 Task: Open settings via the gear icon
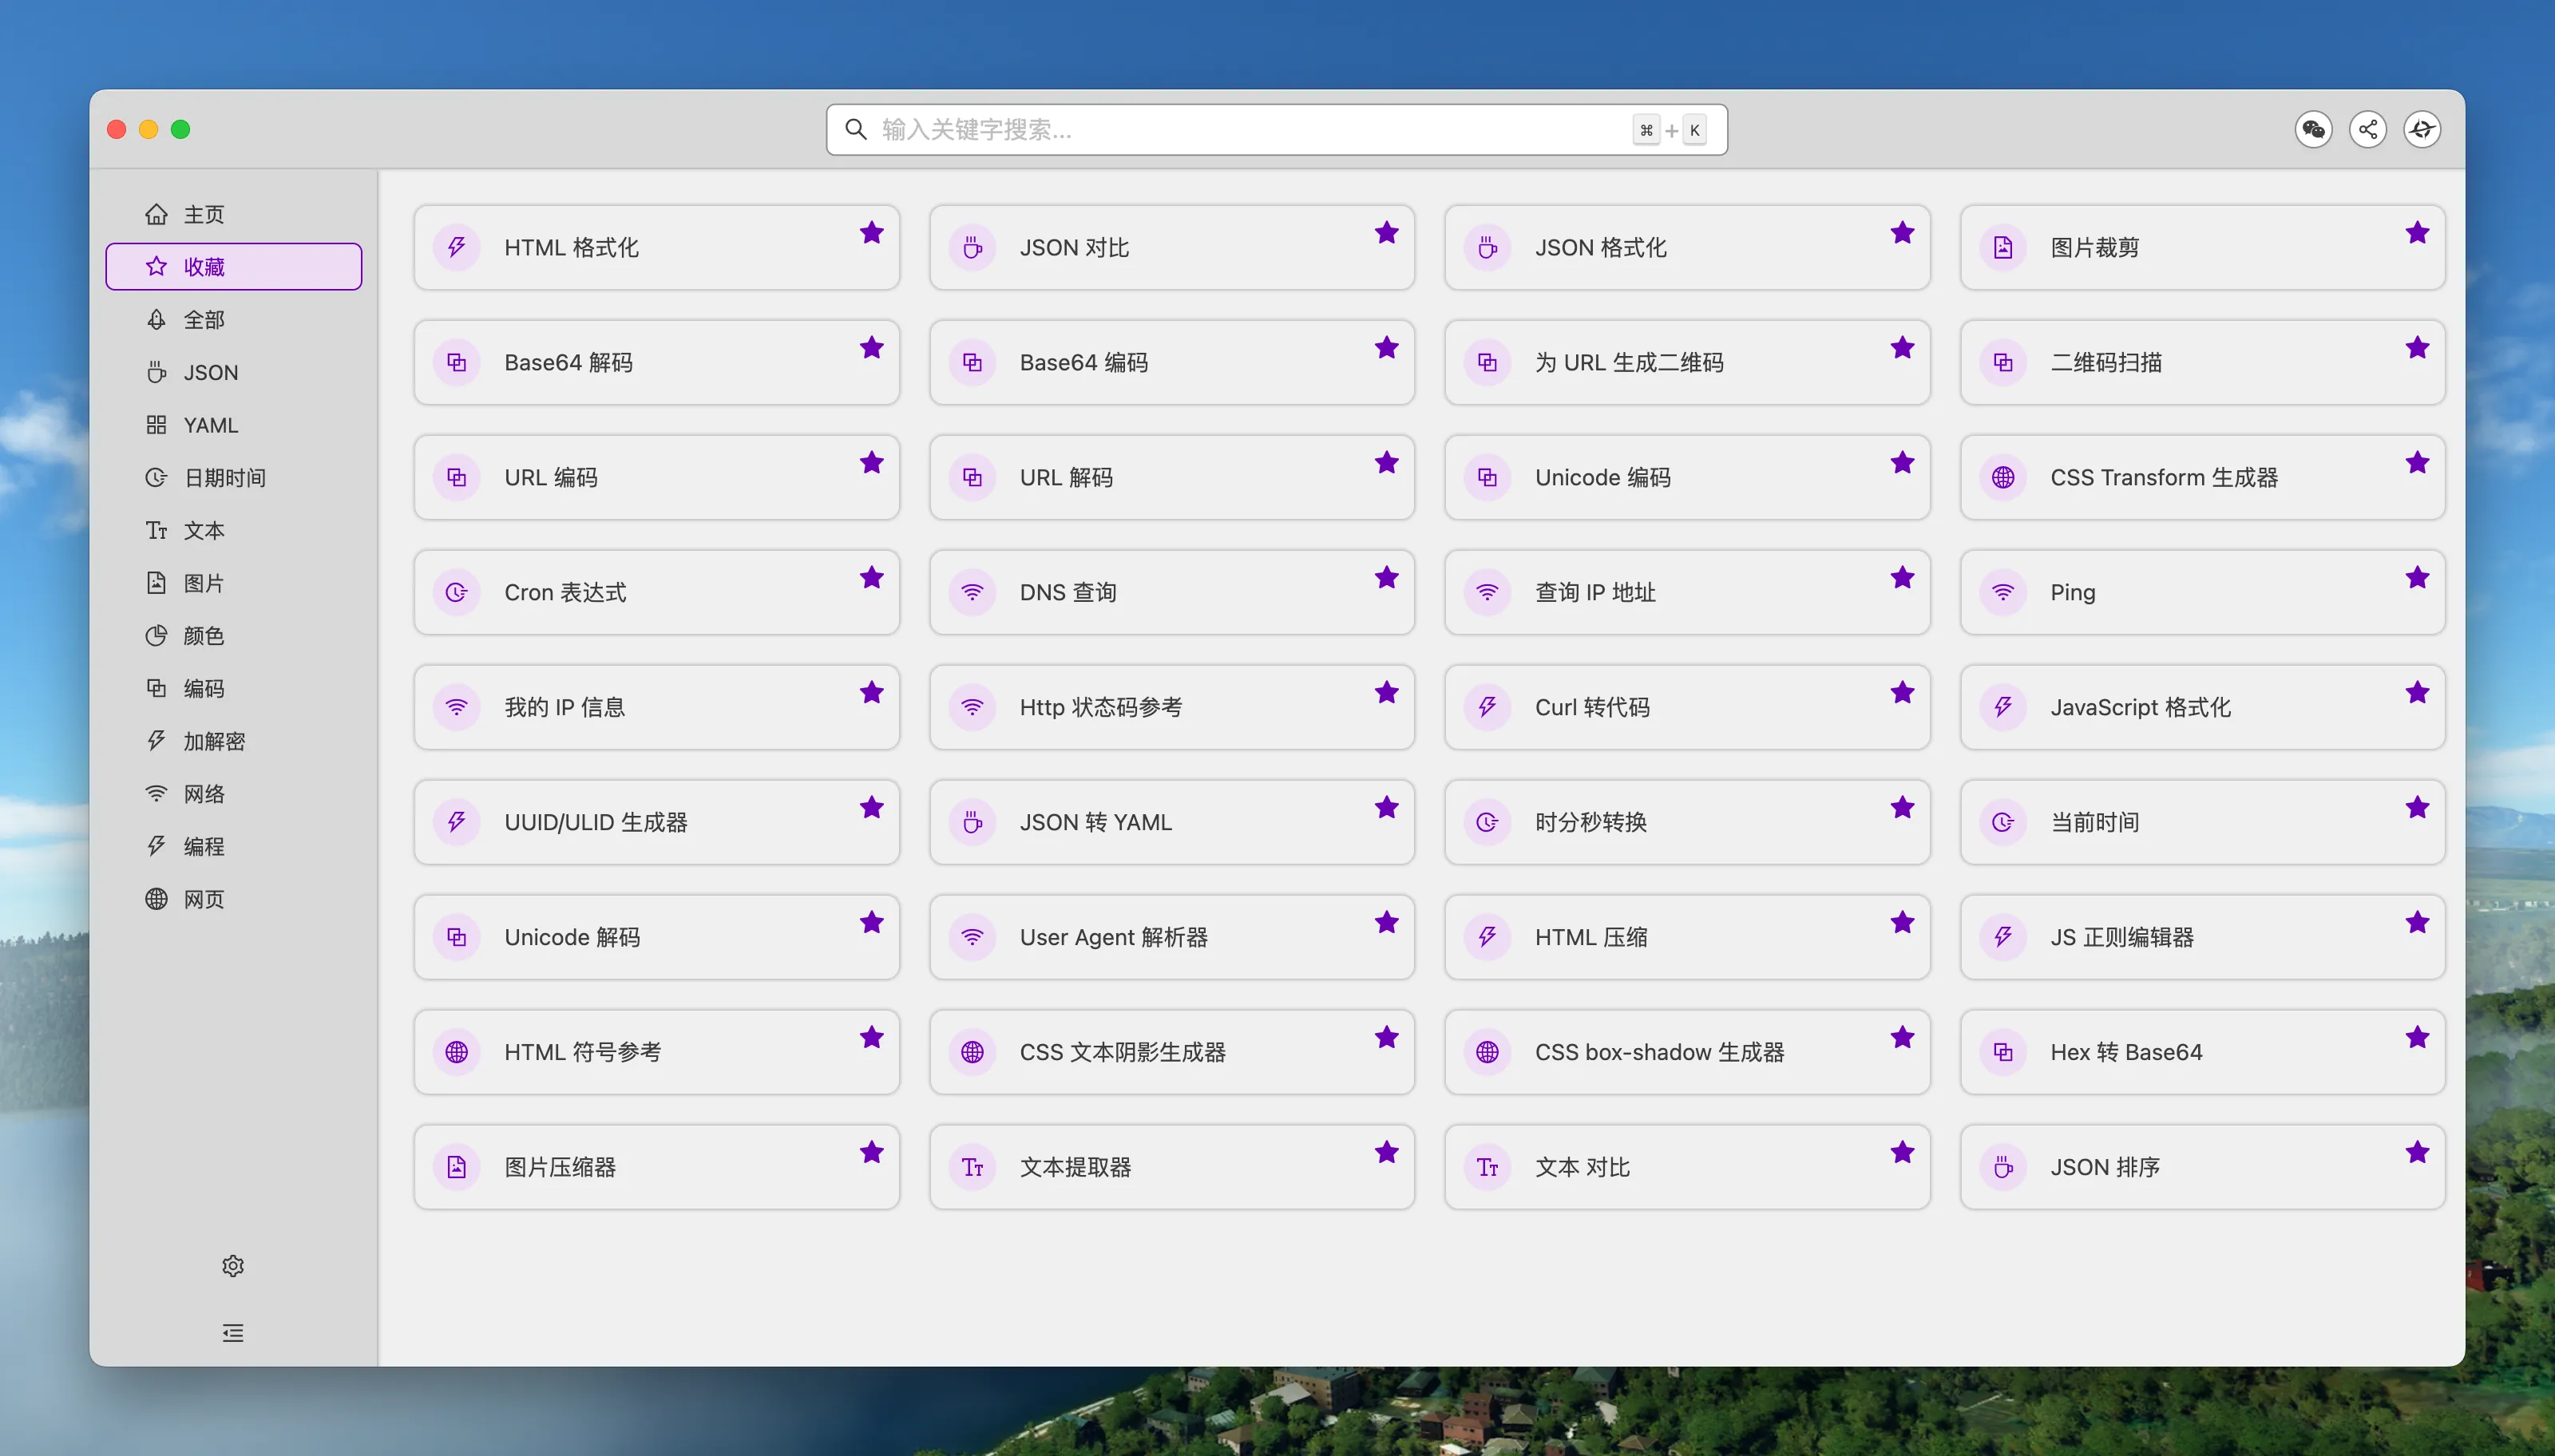(x=233, y=1265)
